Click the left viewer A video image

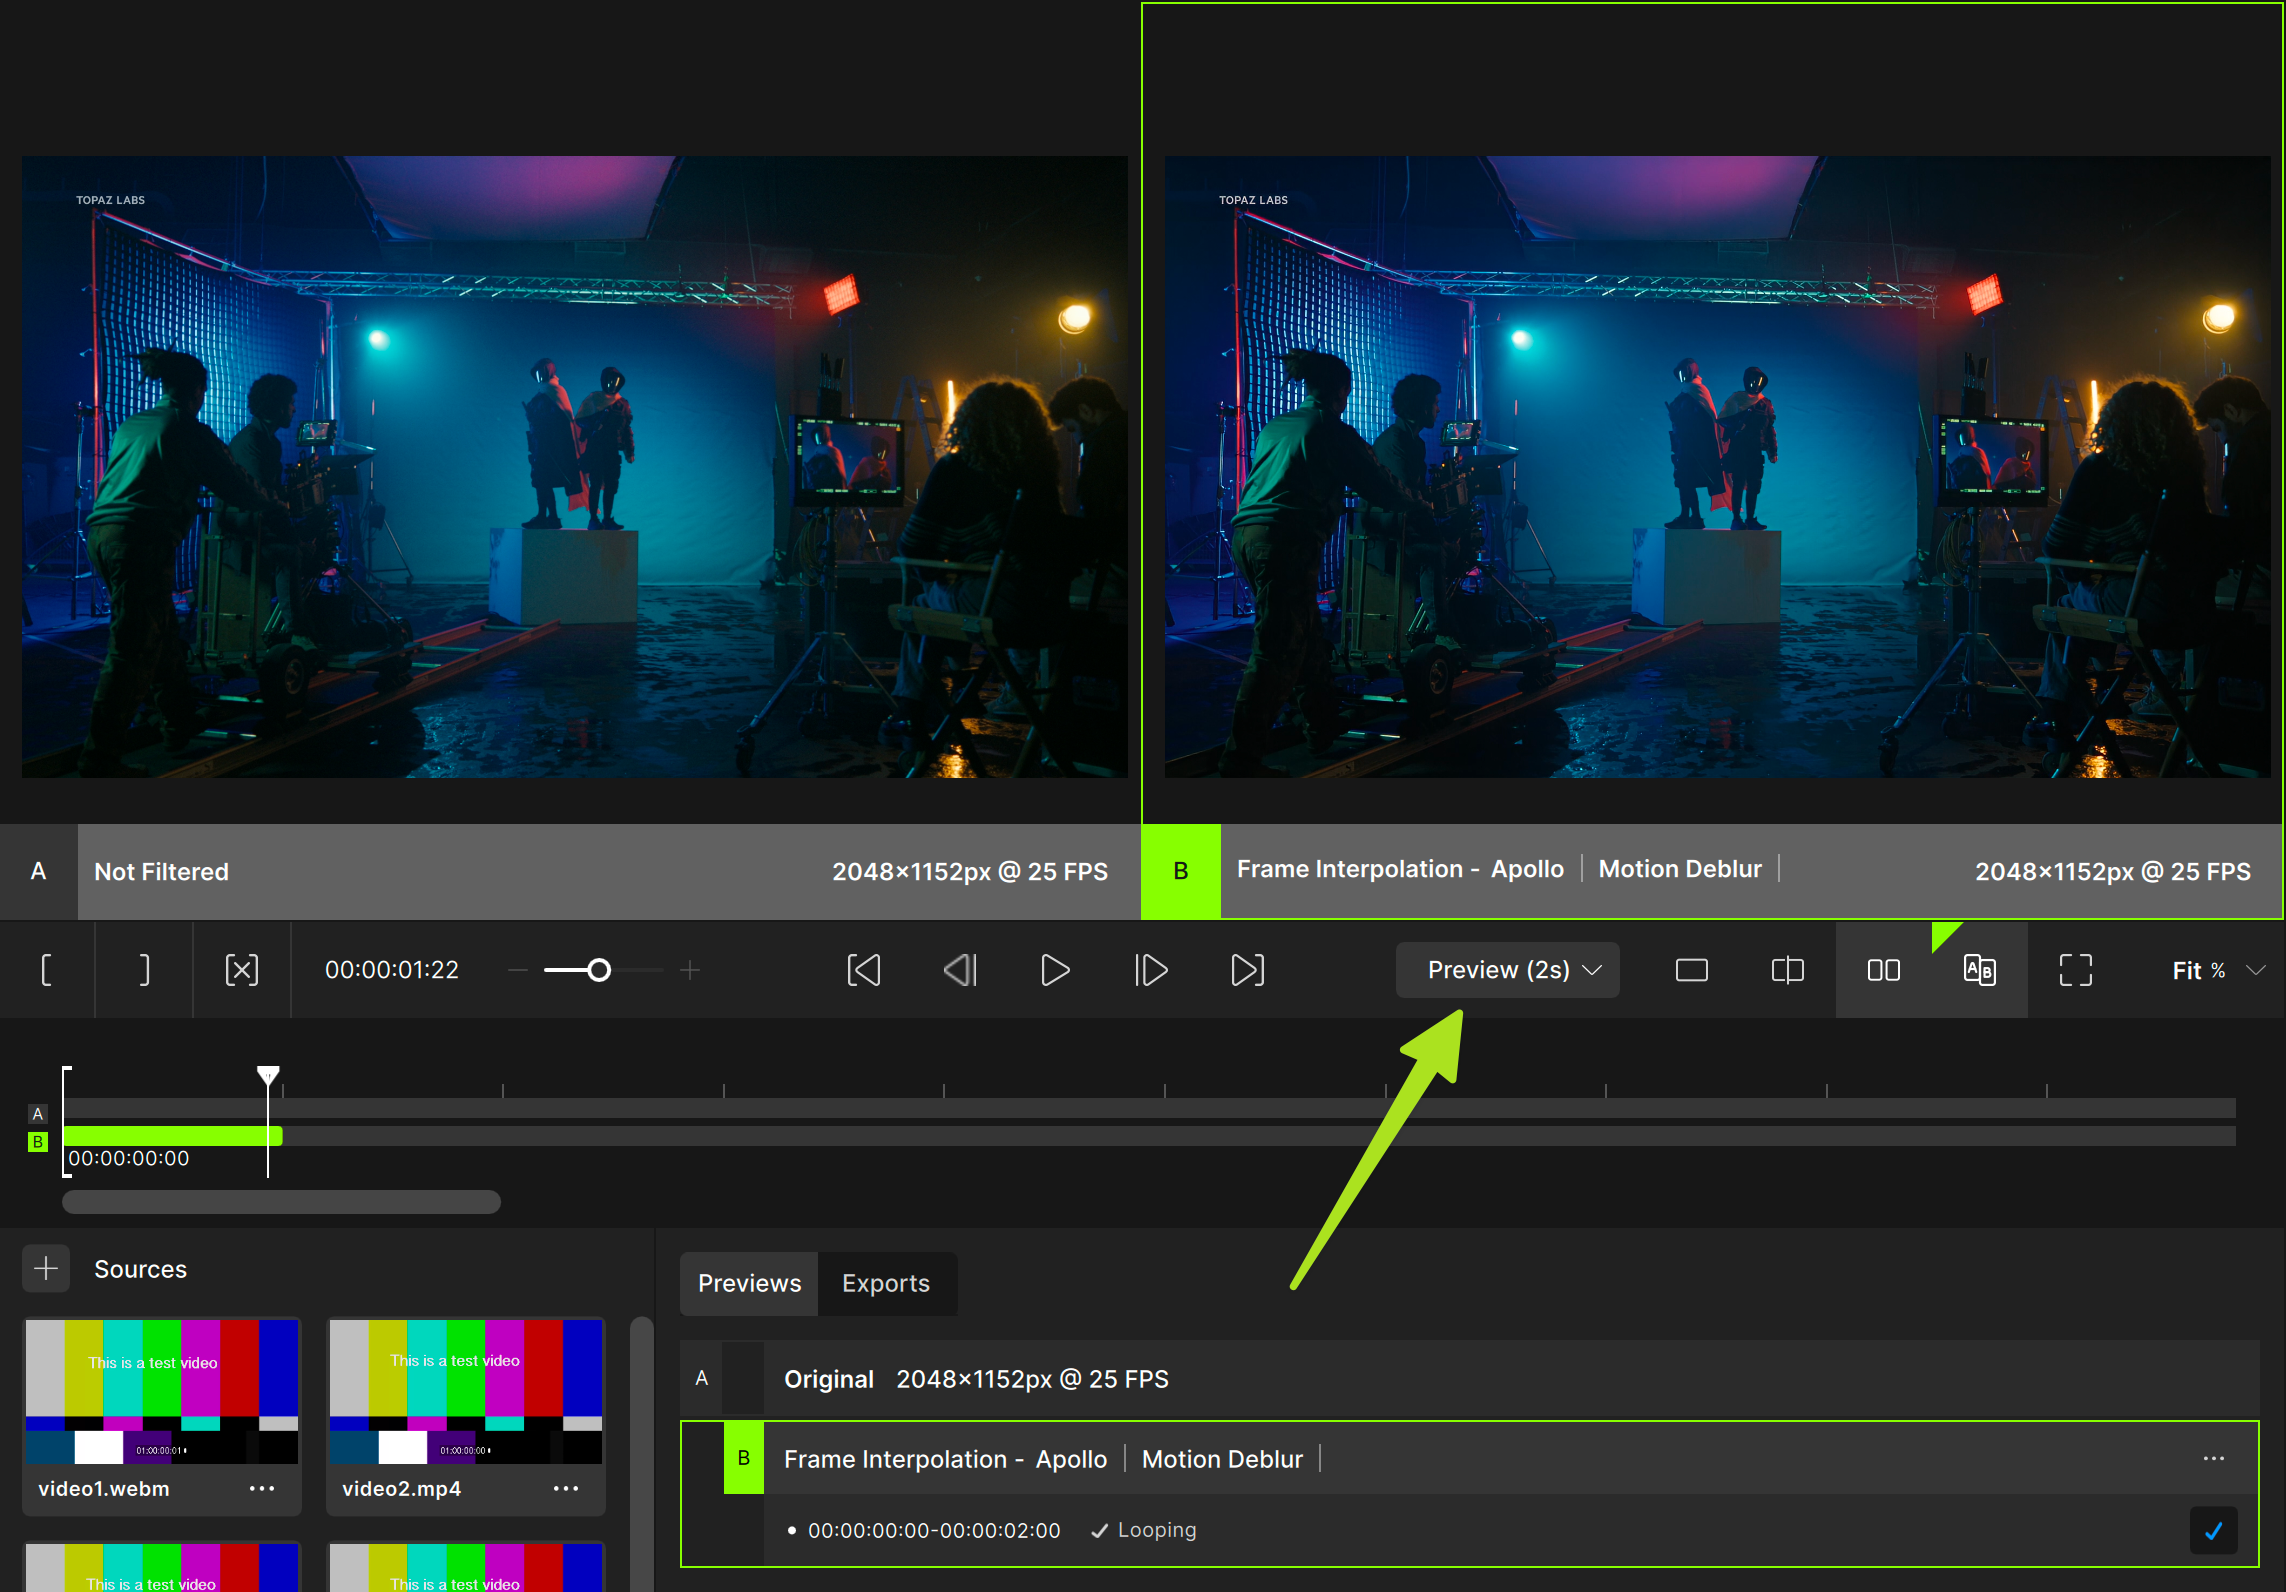[x=575, y=466]
